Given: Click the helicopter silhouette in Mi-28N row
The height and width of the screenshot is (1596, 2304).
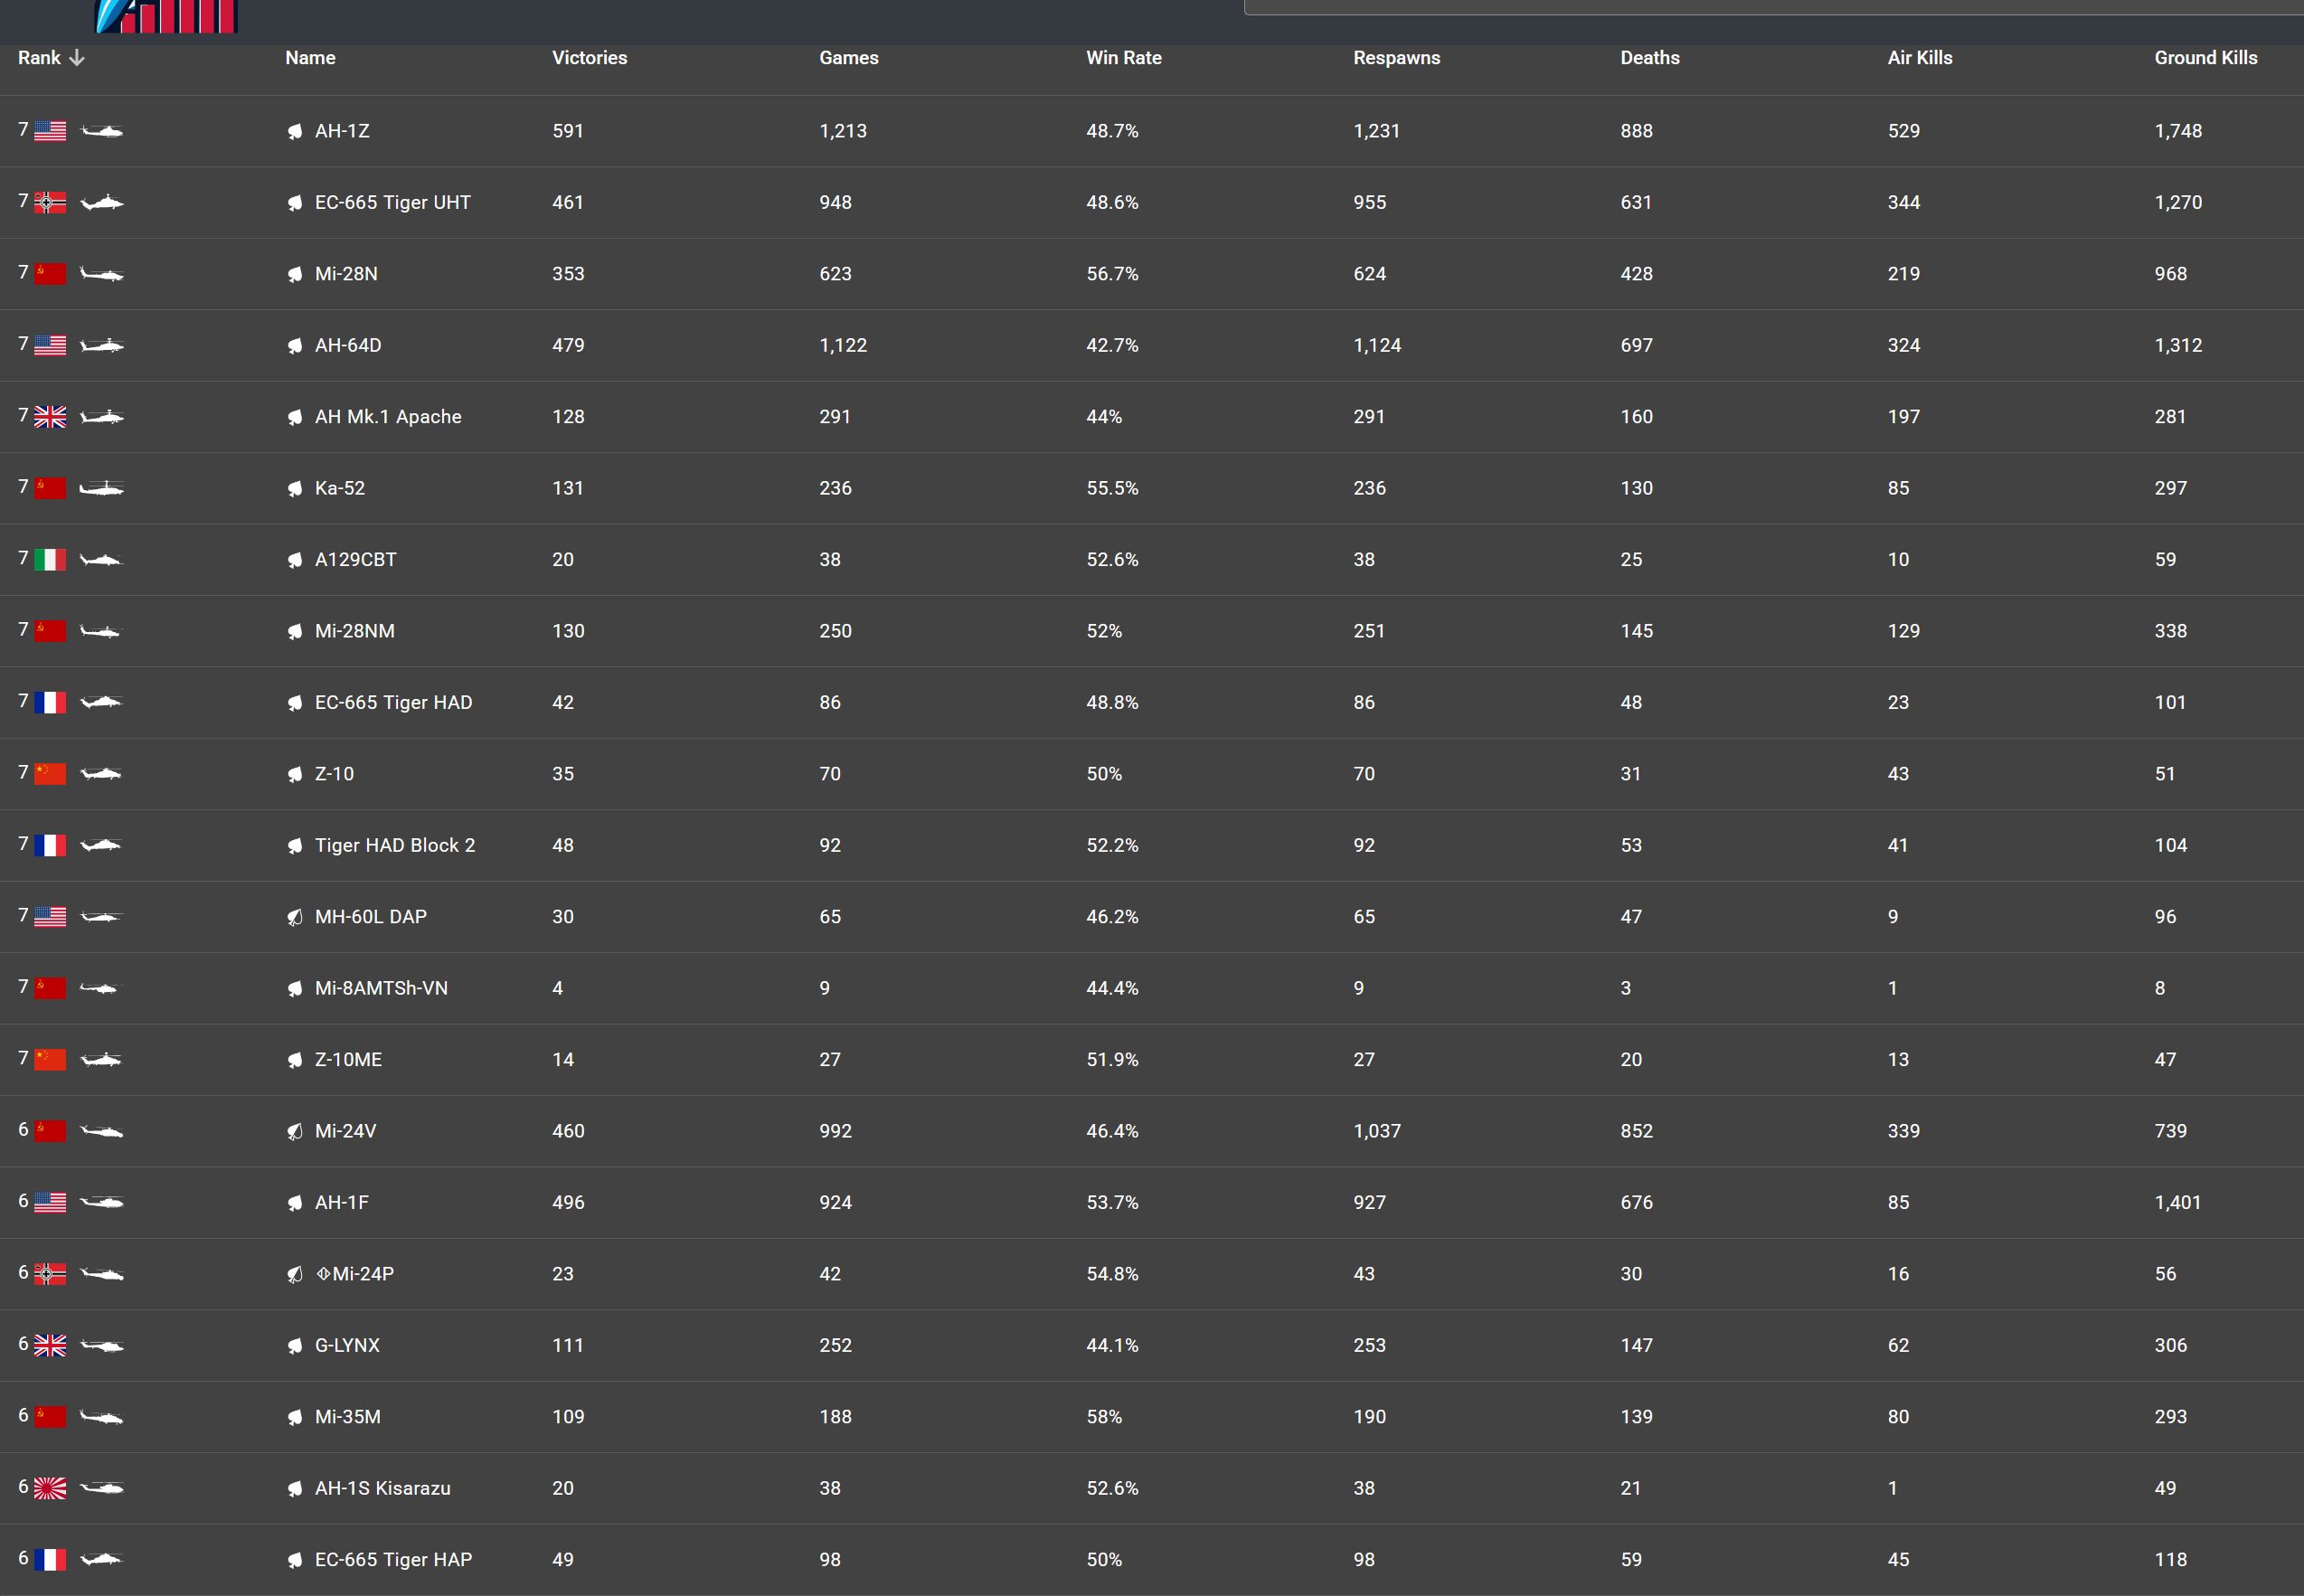Looking at the screenshot, I should (x=101, y=274).
